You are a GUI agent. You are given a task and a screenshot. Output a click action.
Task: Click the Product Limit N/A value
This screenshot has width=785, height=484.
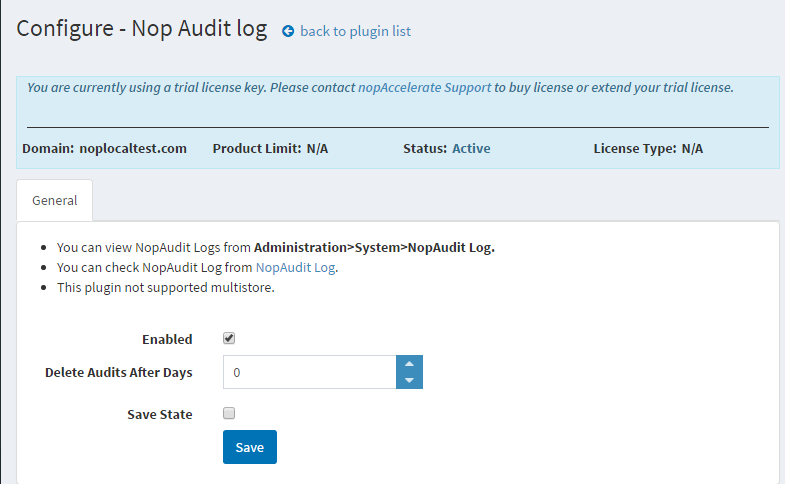pos(317,148)
